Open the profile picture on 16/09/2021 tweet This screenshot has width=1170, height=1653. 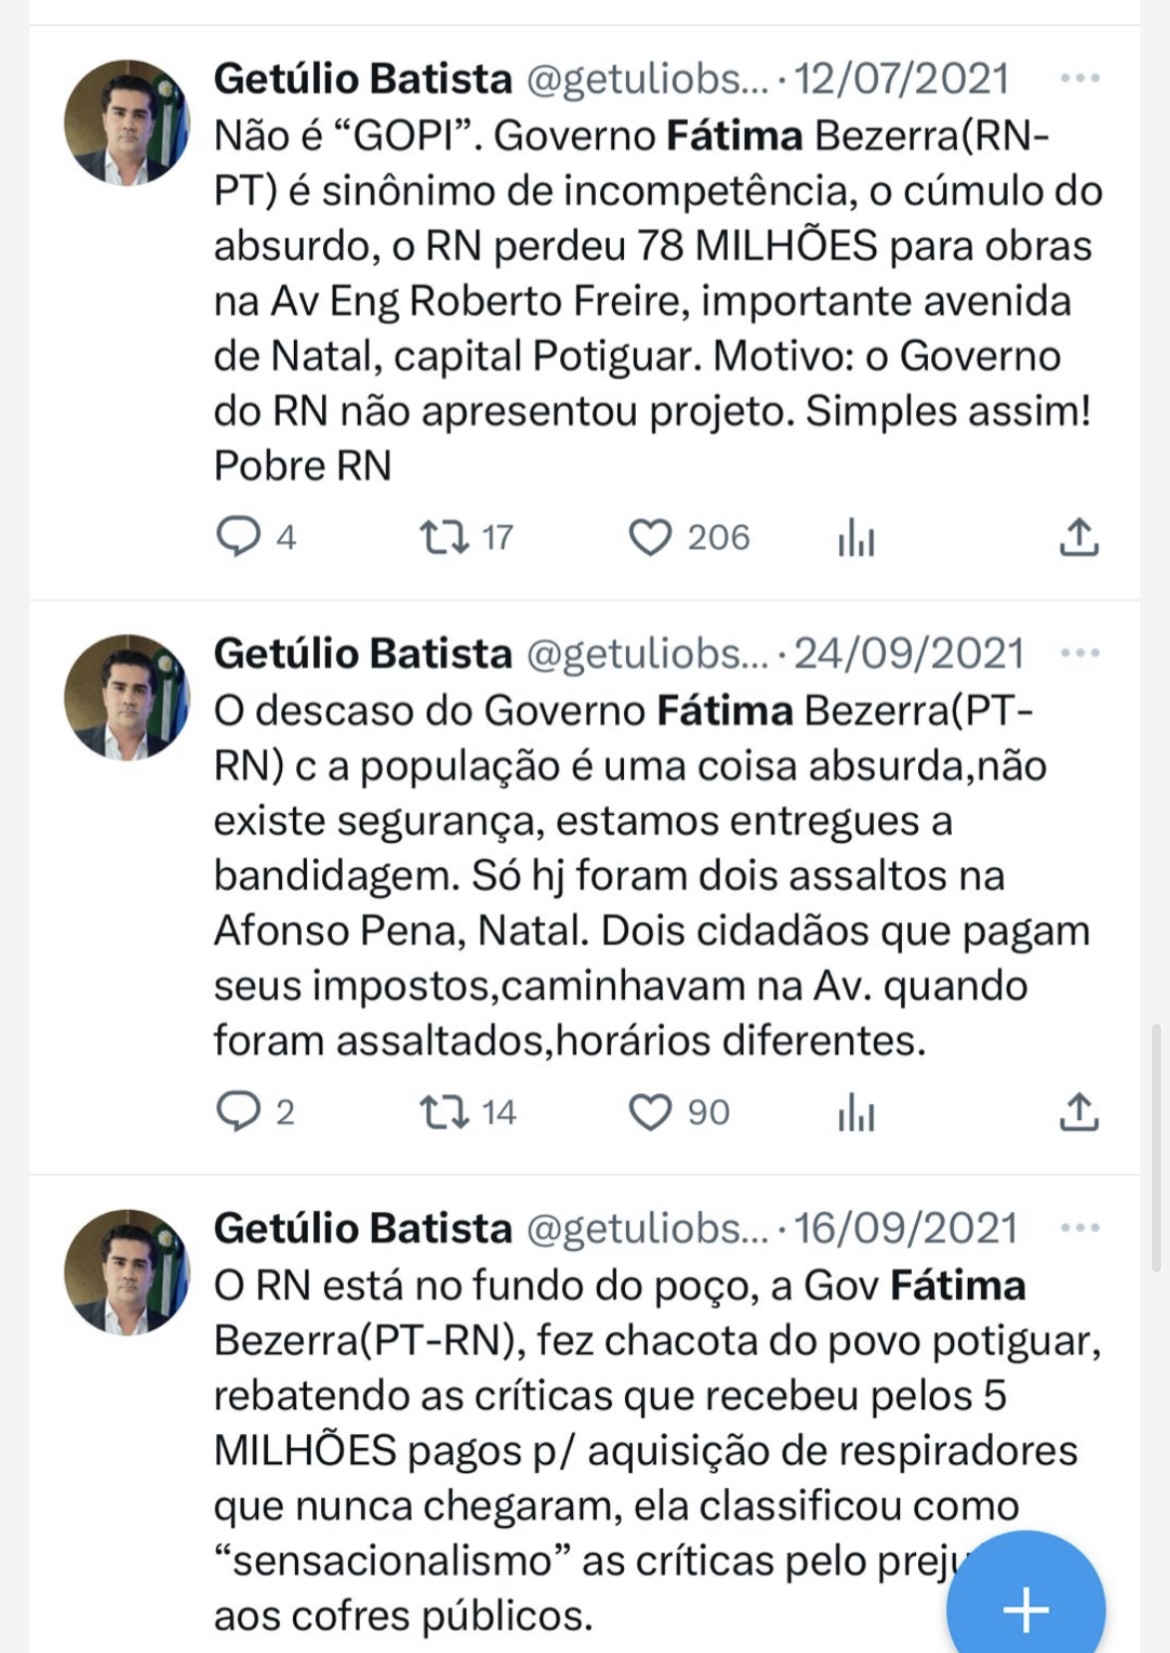point(127,1273)
